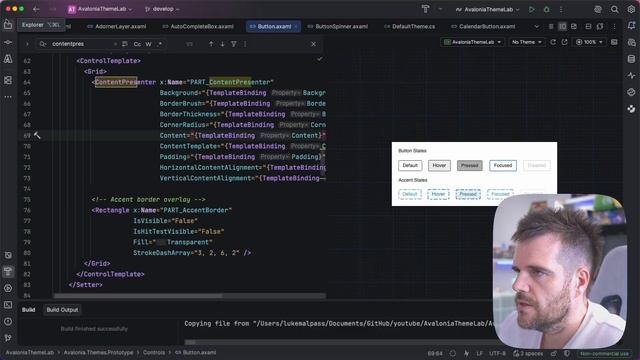Refresh the Avalonia previewer
Screen dimensions: 640x360
[x=553, y=42]
